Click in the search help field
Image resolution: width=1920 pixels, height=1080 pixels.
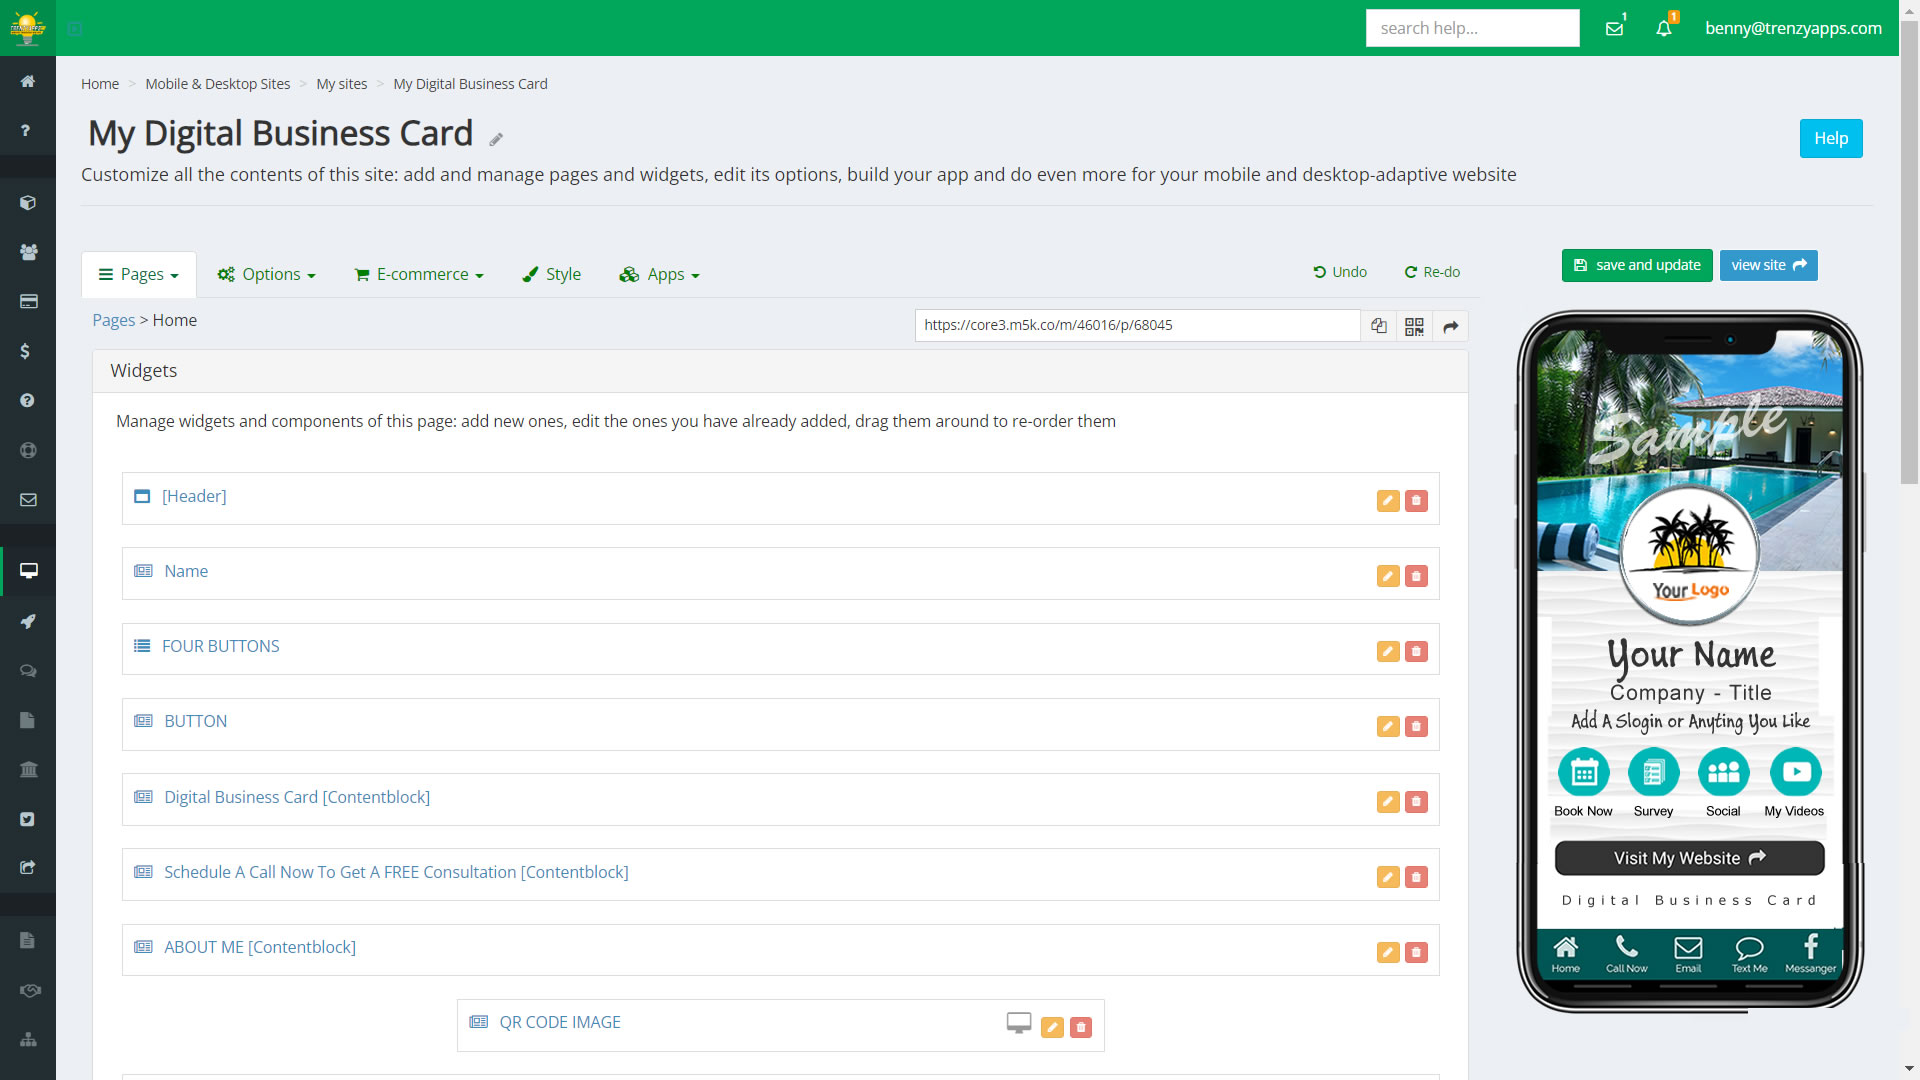click(x=1472, y=28)
